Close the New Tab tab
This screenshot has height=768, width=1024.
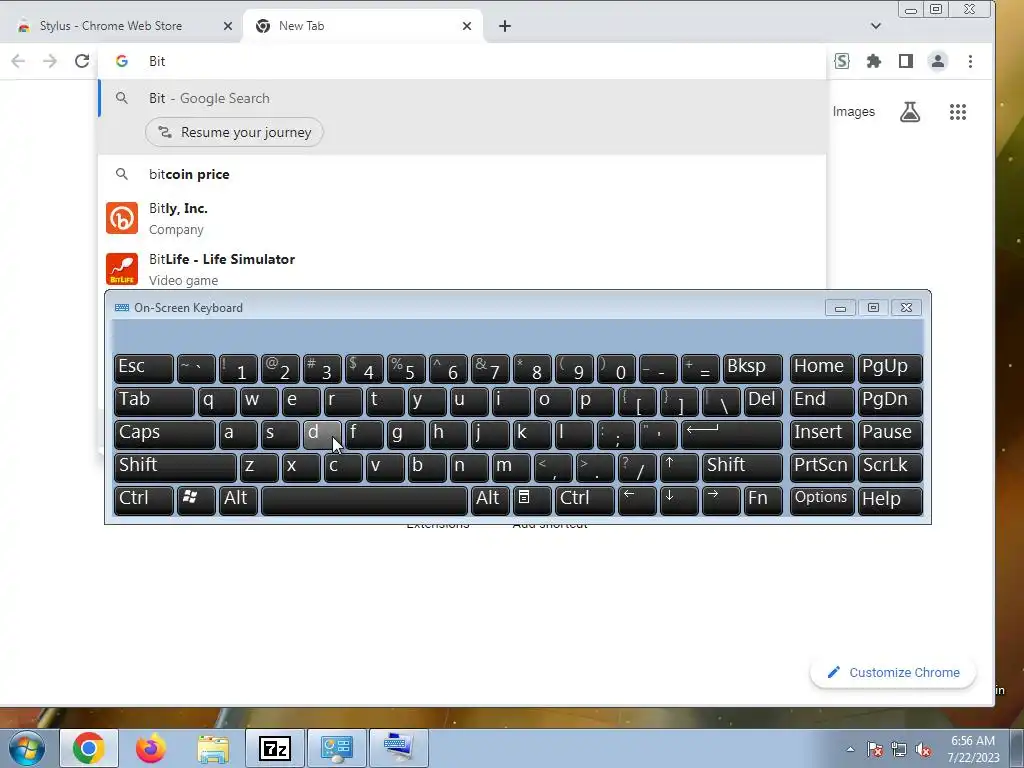coord(467,26)
